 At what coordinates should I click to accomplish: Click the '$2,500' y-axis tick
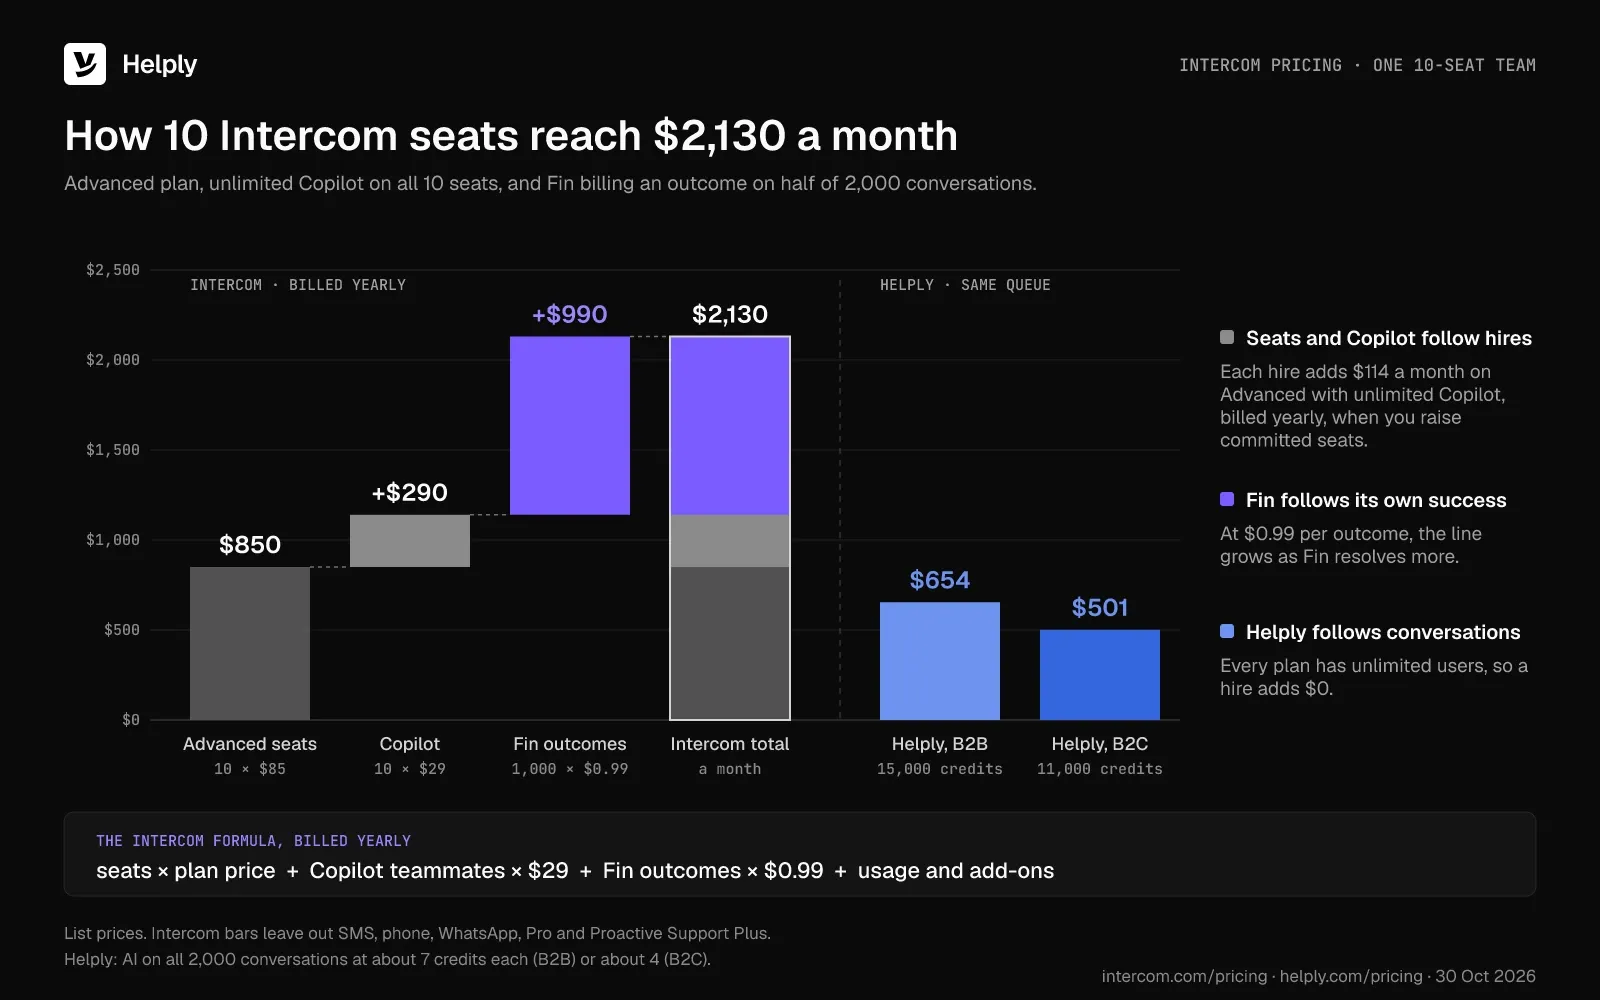[x=113, y=270]
